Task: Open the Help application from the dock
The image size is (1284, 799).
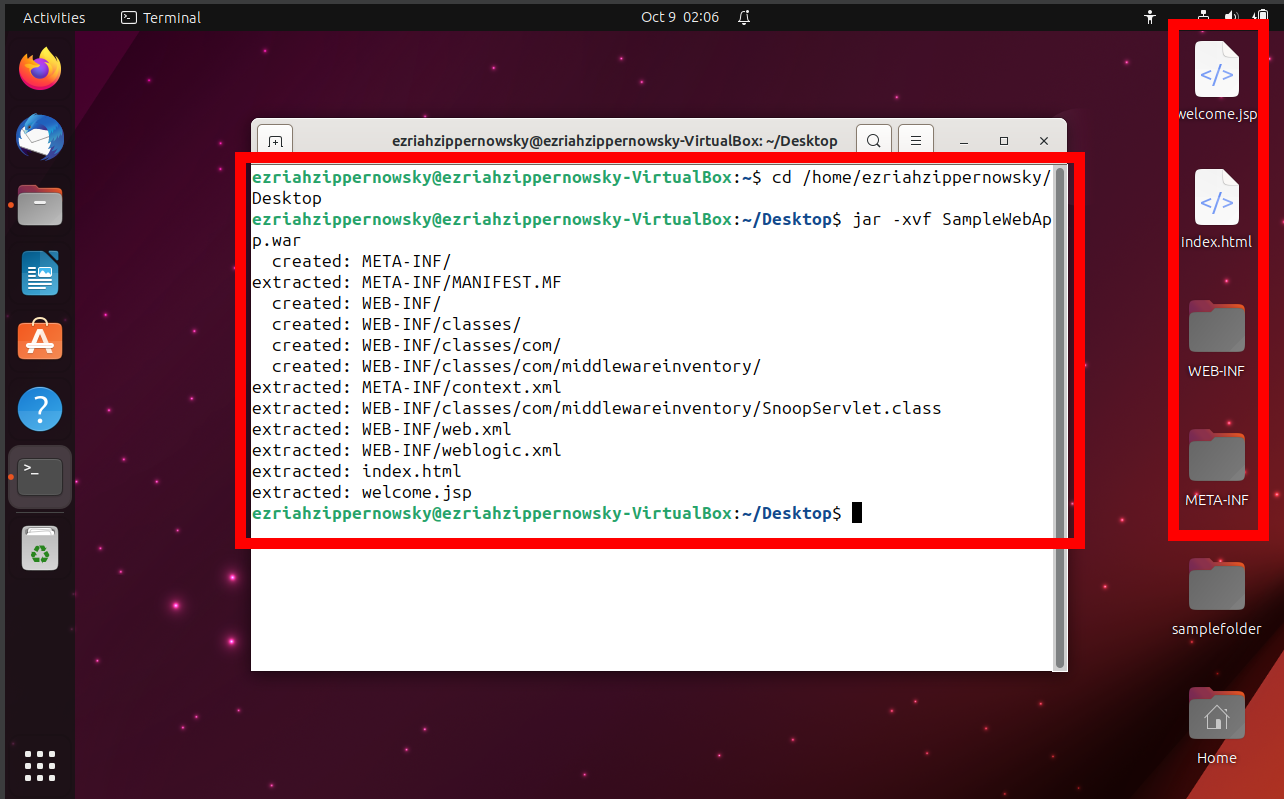Action: (39, 408)
